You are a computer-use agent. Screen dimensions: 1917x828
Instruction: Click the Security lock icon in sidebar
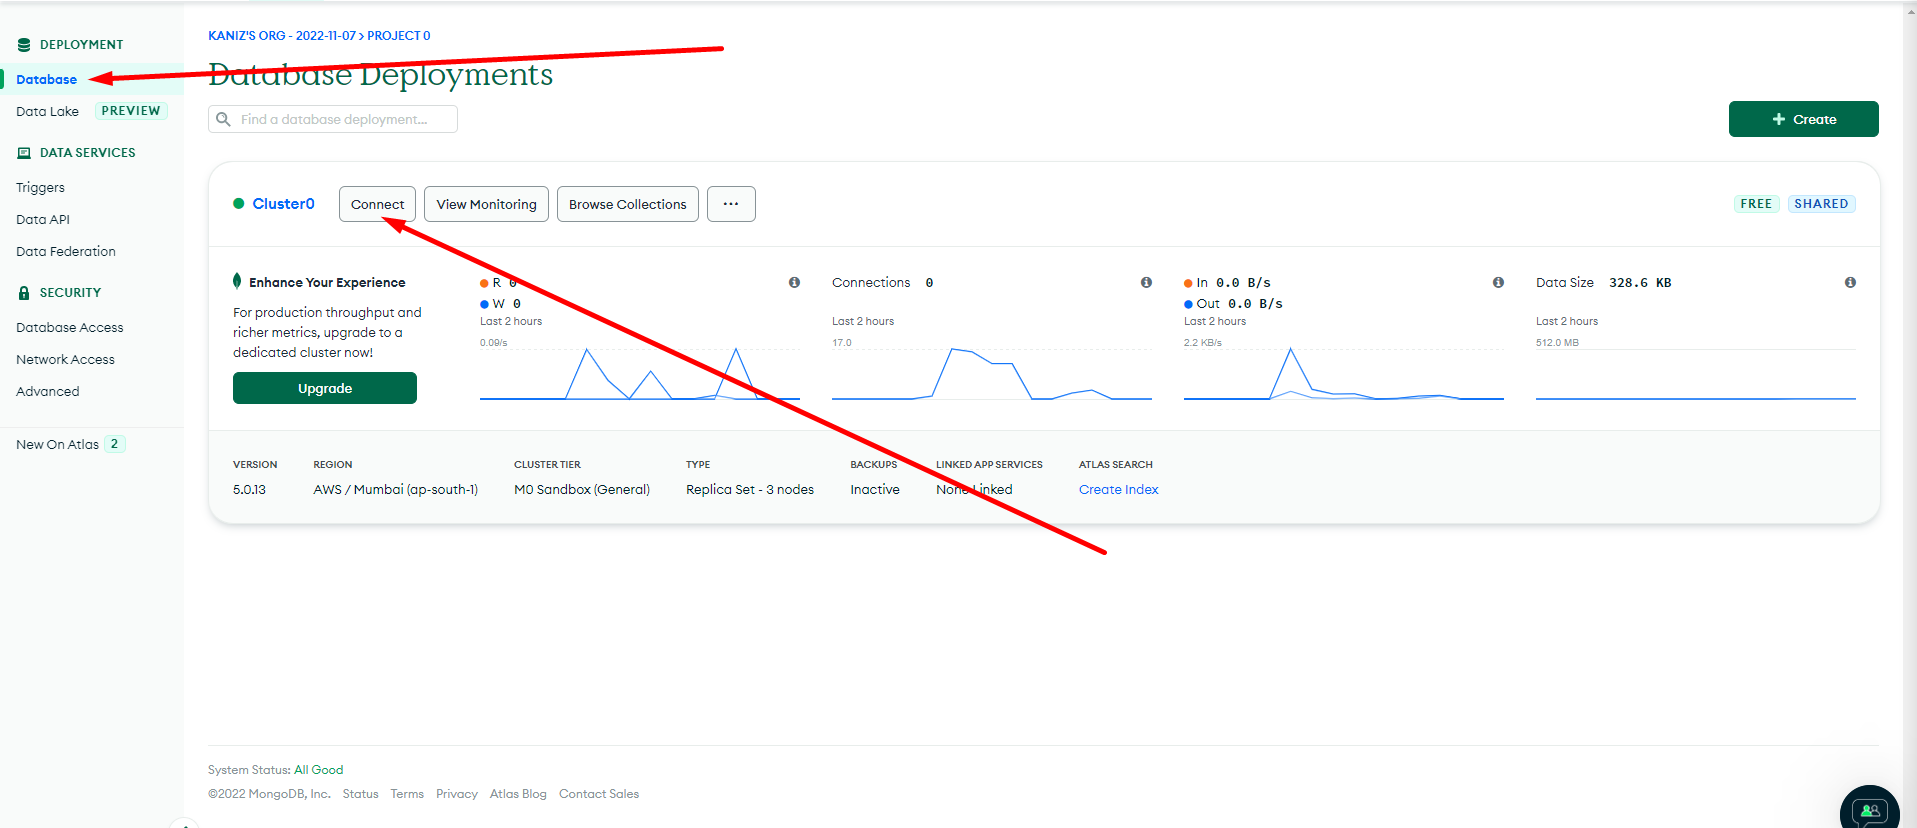click(24, 293)
